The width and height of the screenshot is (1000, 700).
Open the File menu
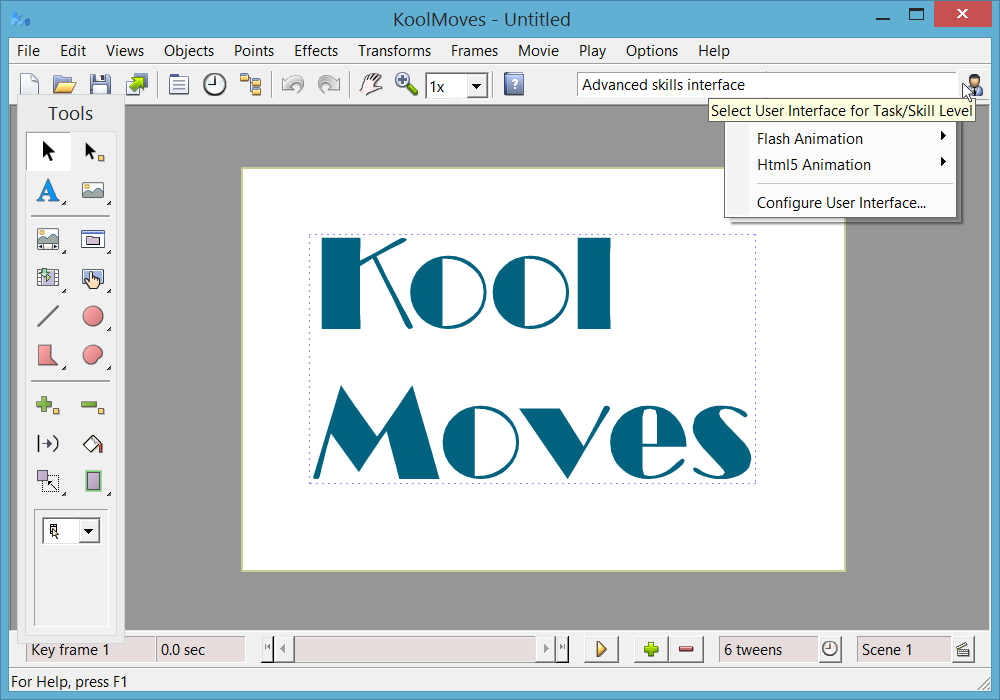click(28, 51)
